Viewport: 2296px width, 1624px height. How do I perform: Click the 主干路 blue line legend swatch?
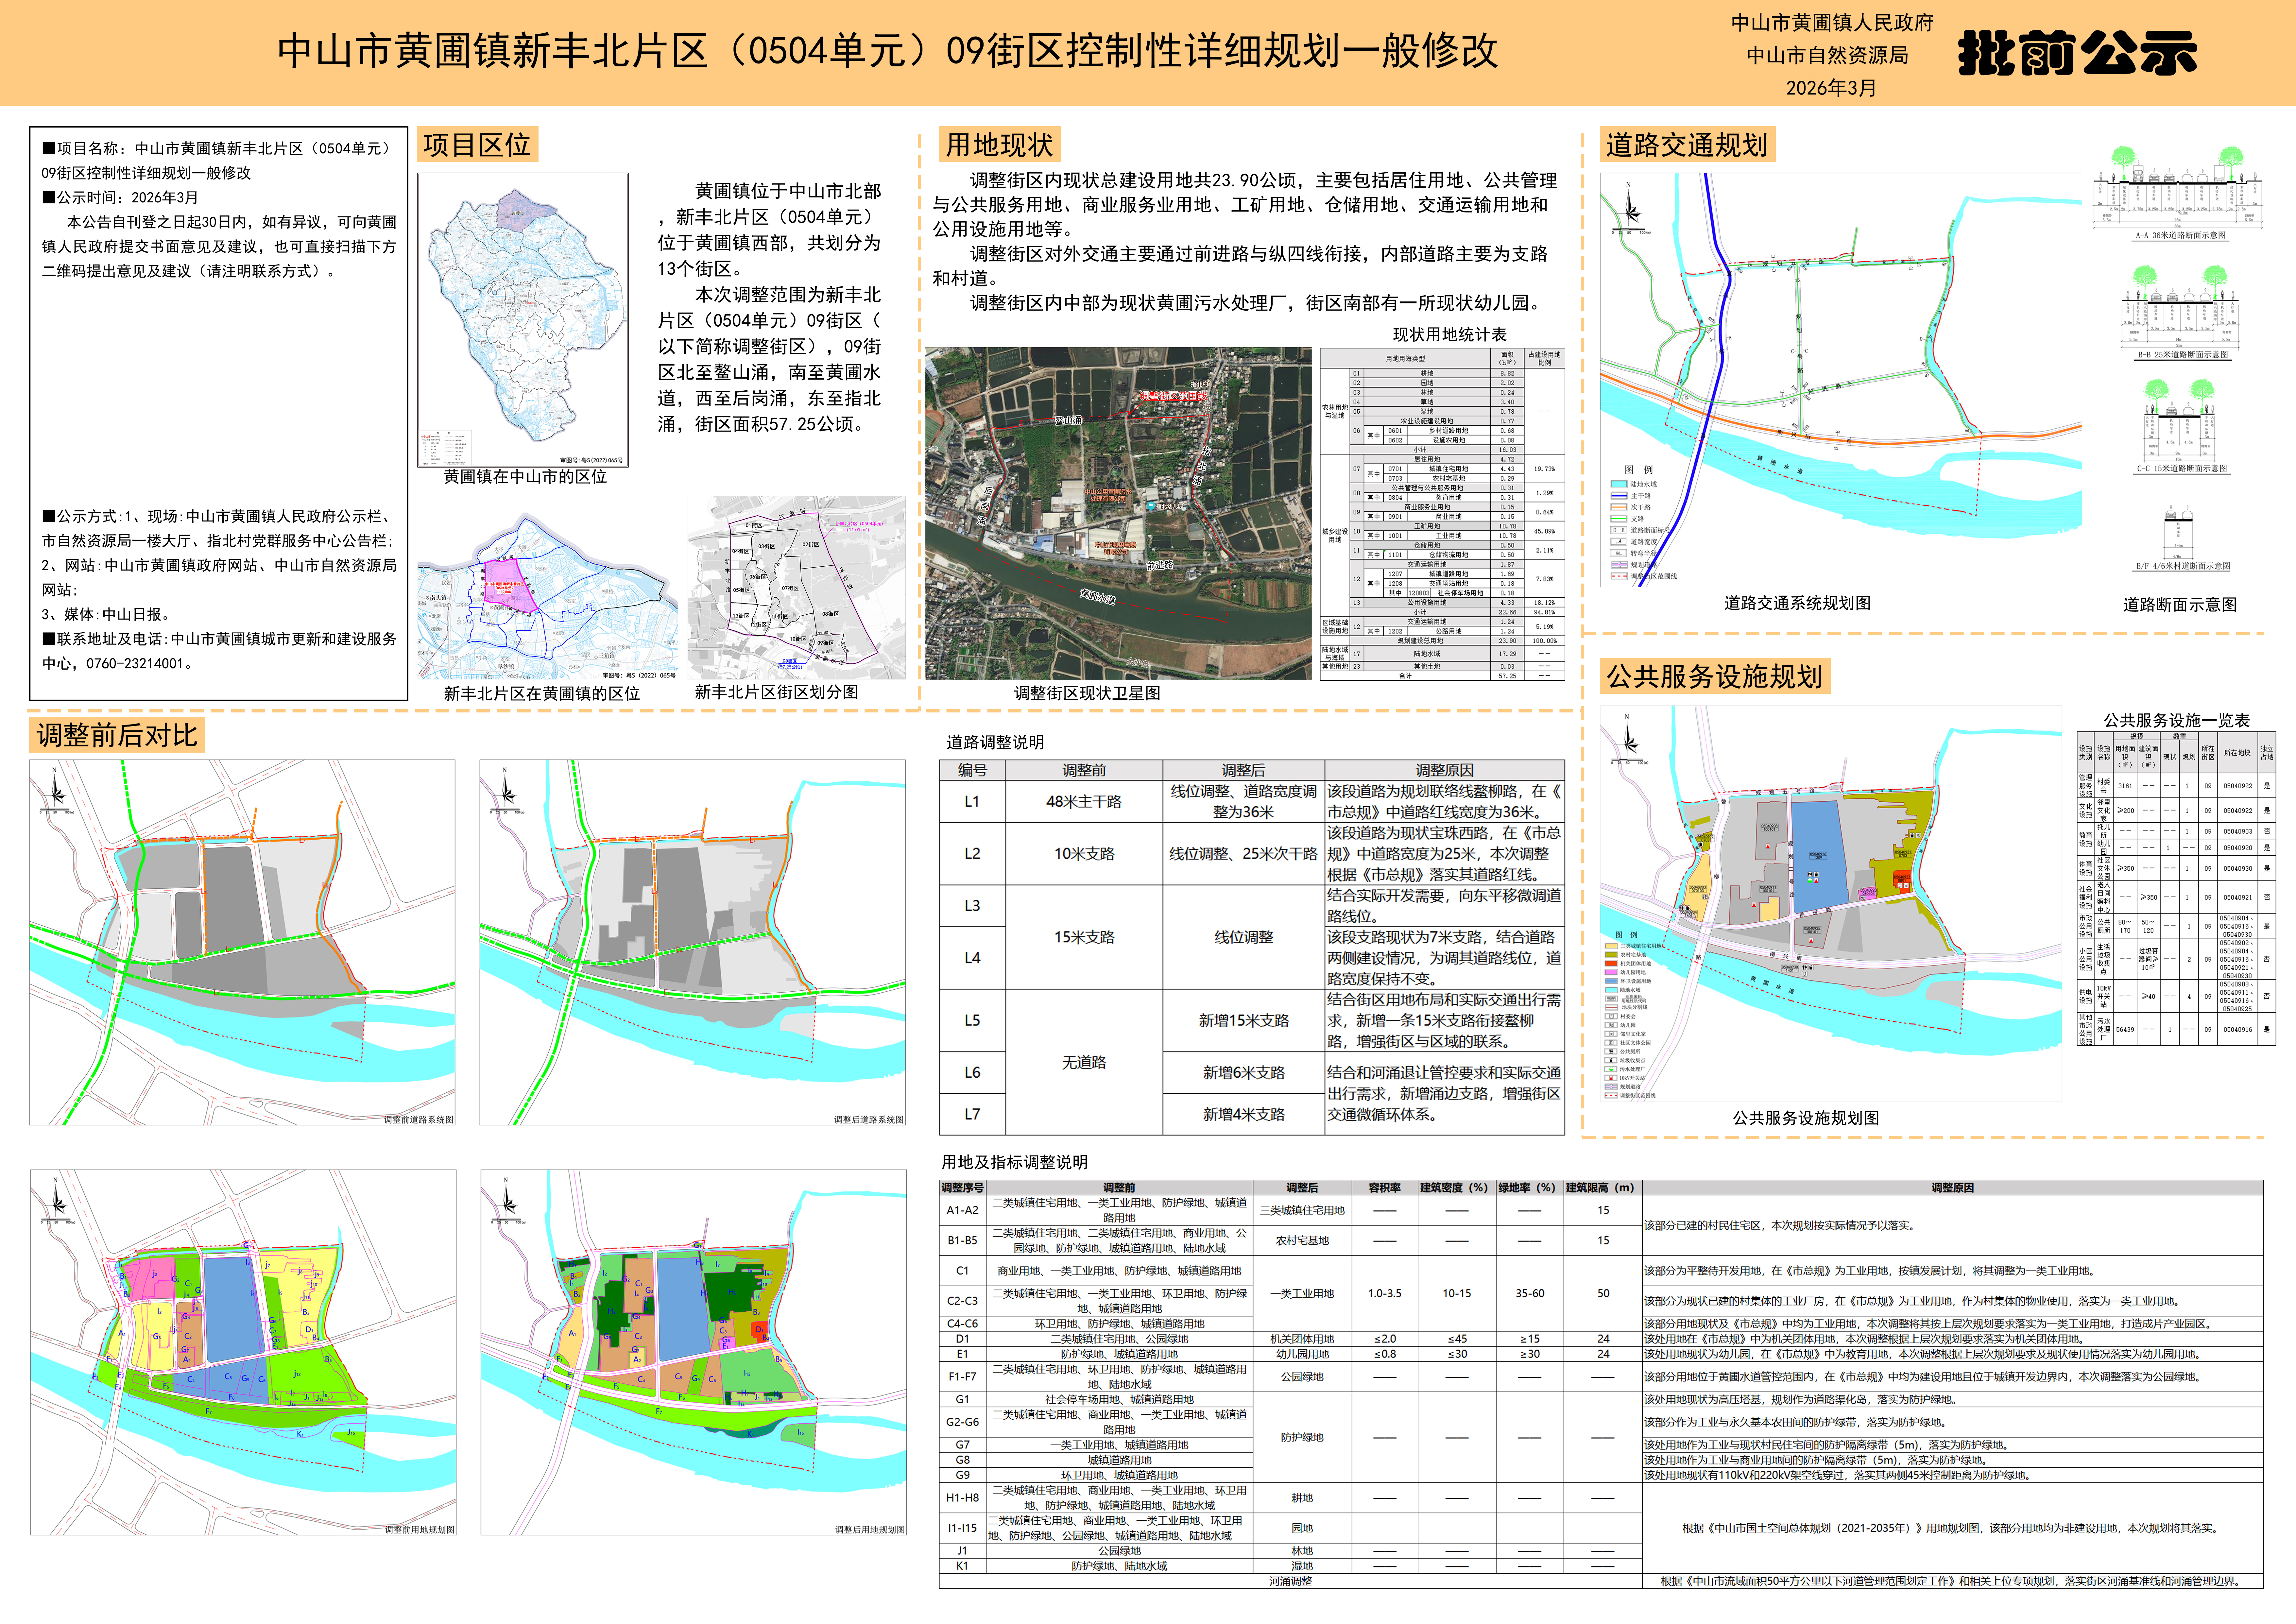[x=1619, y=496]
